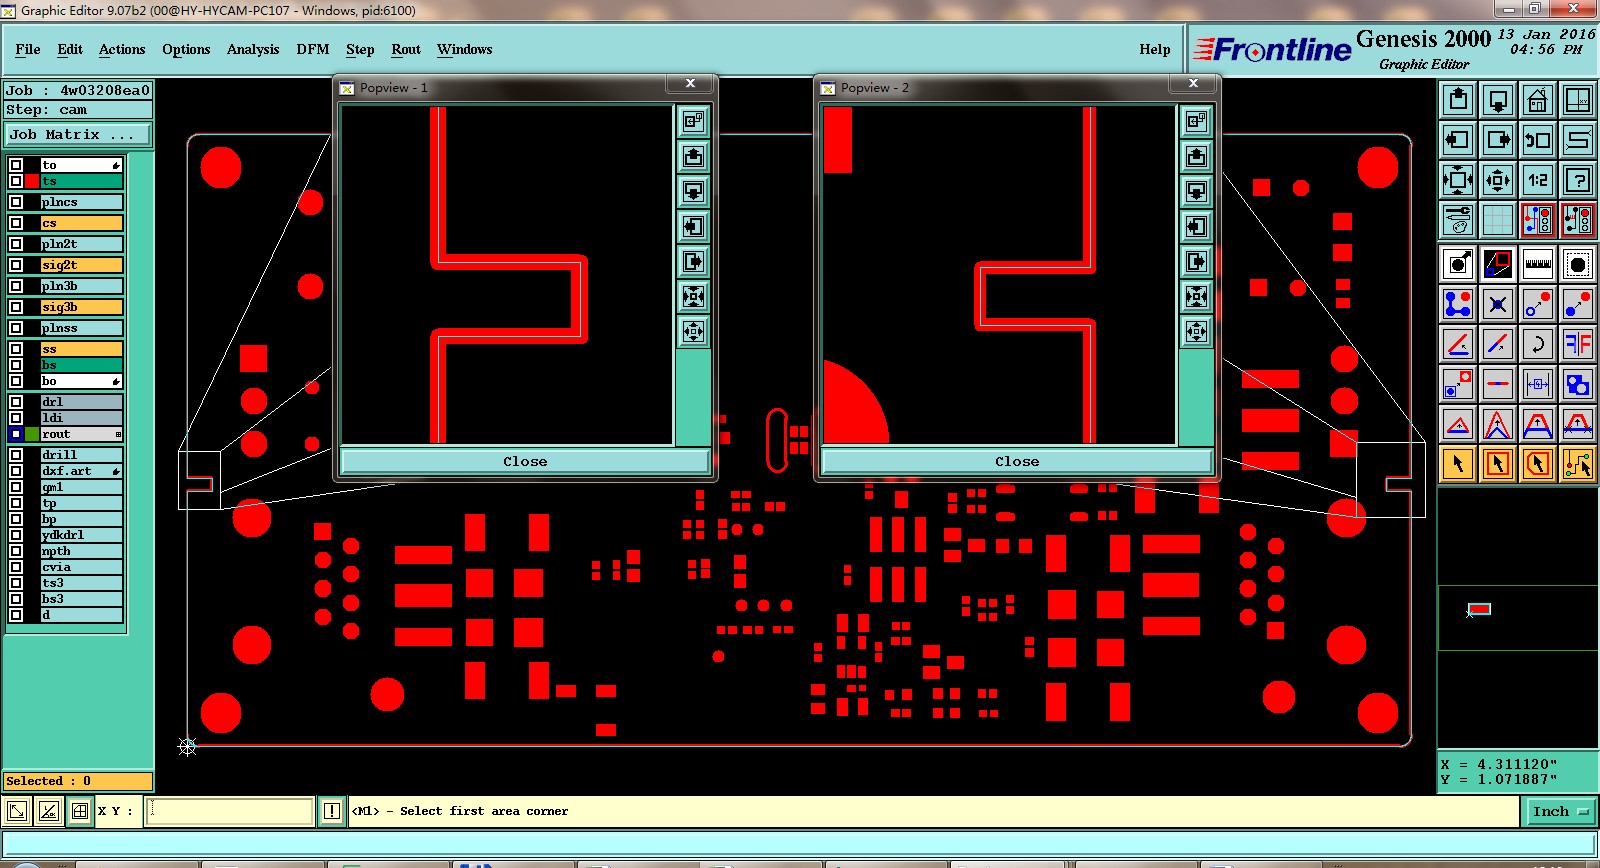Select the net trace pointer tool
Screen dimensions: 1600x868
tap(1578, 464)
